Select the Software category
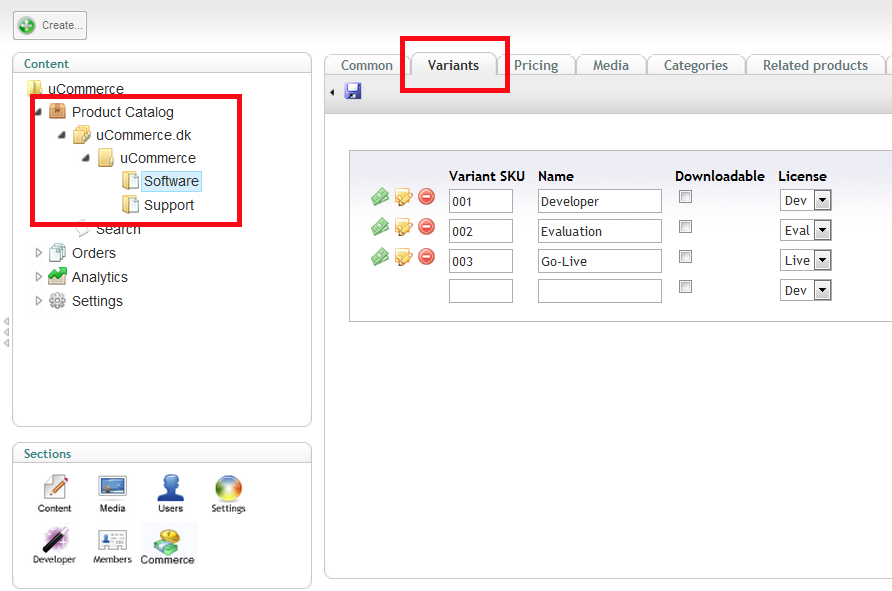 (171, 181)
